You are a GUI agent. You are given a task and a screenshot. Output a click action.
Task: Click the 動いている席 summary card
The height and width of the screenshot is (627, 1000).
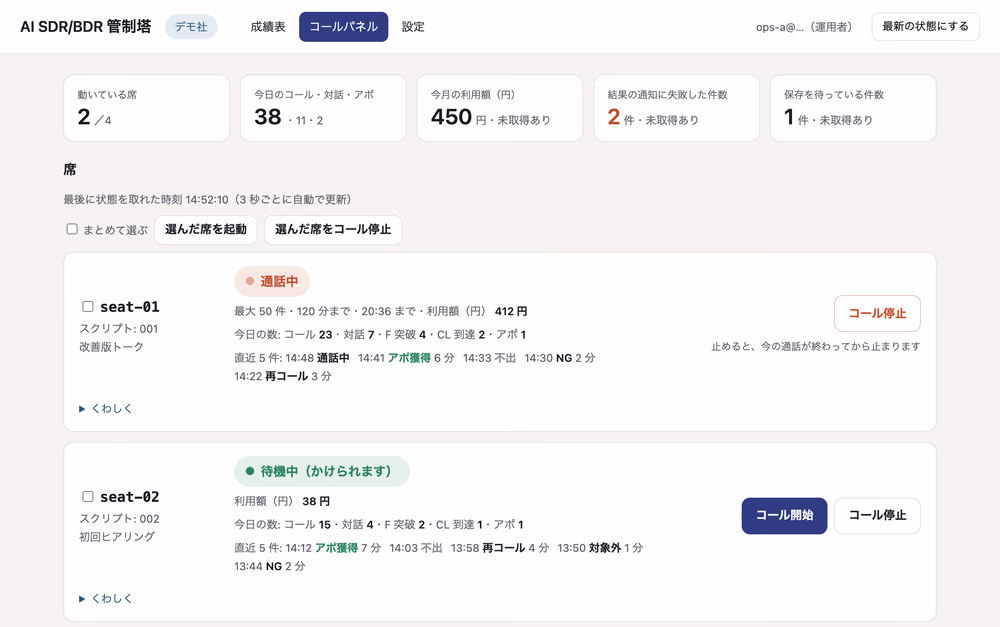147,108
